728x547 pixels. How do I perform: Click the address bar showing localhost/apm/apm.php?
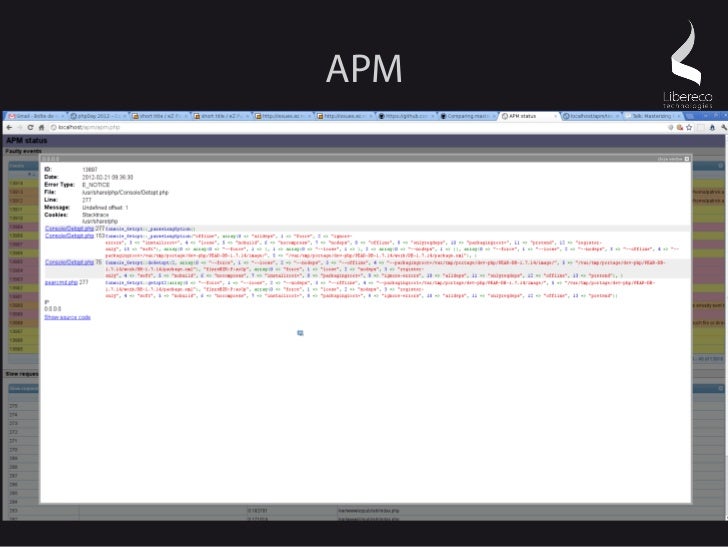[x=358, y=127]
